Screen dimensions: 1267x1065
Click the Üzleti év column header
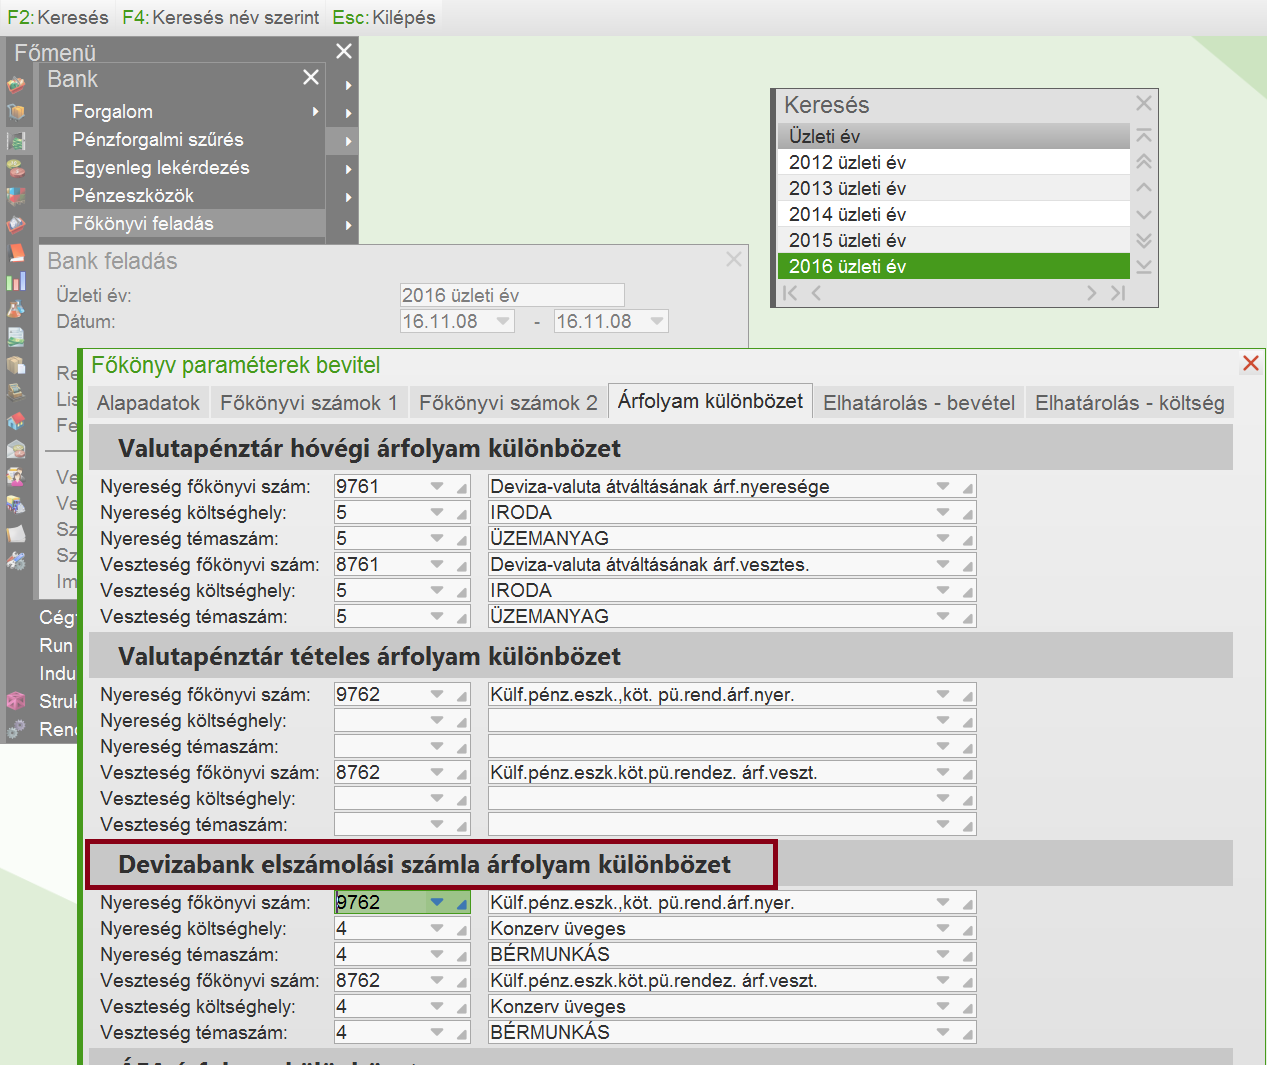pyautogui.click(x=953, y=136)
